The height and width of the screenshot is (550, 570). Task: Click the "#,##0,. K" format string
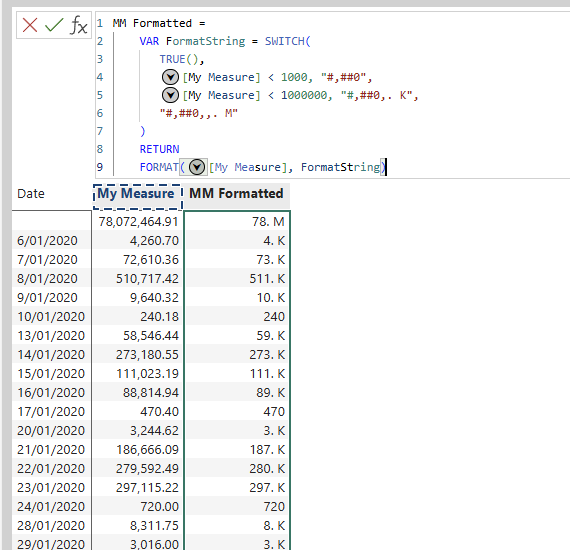coord(377,95)
